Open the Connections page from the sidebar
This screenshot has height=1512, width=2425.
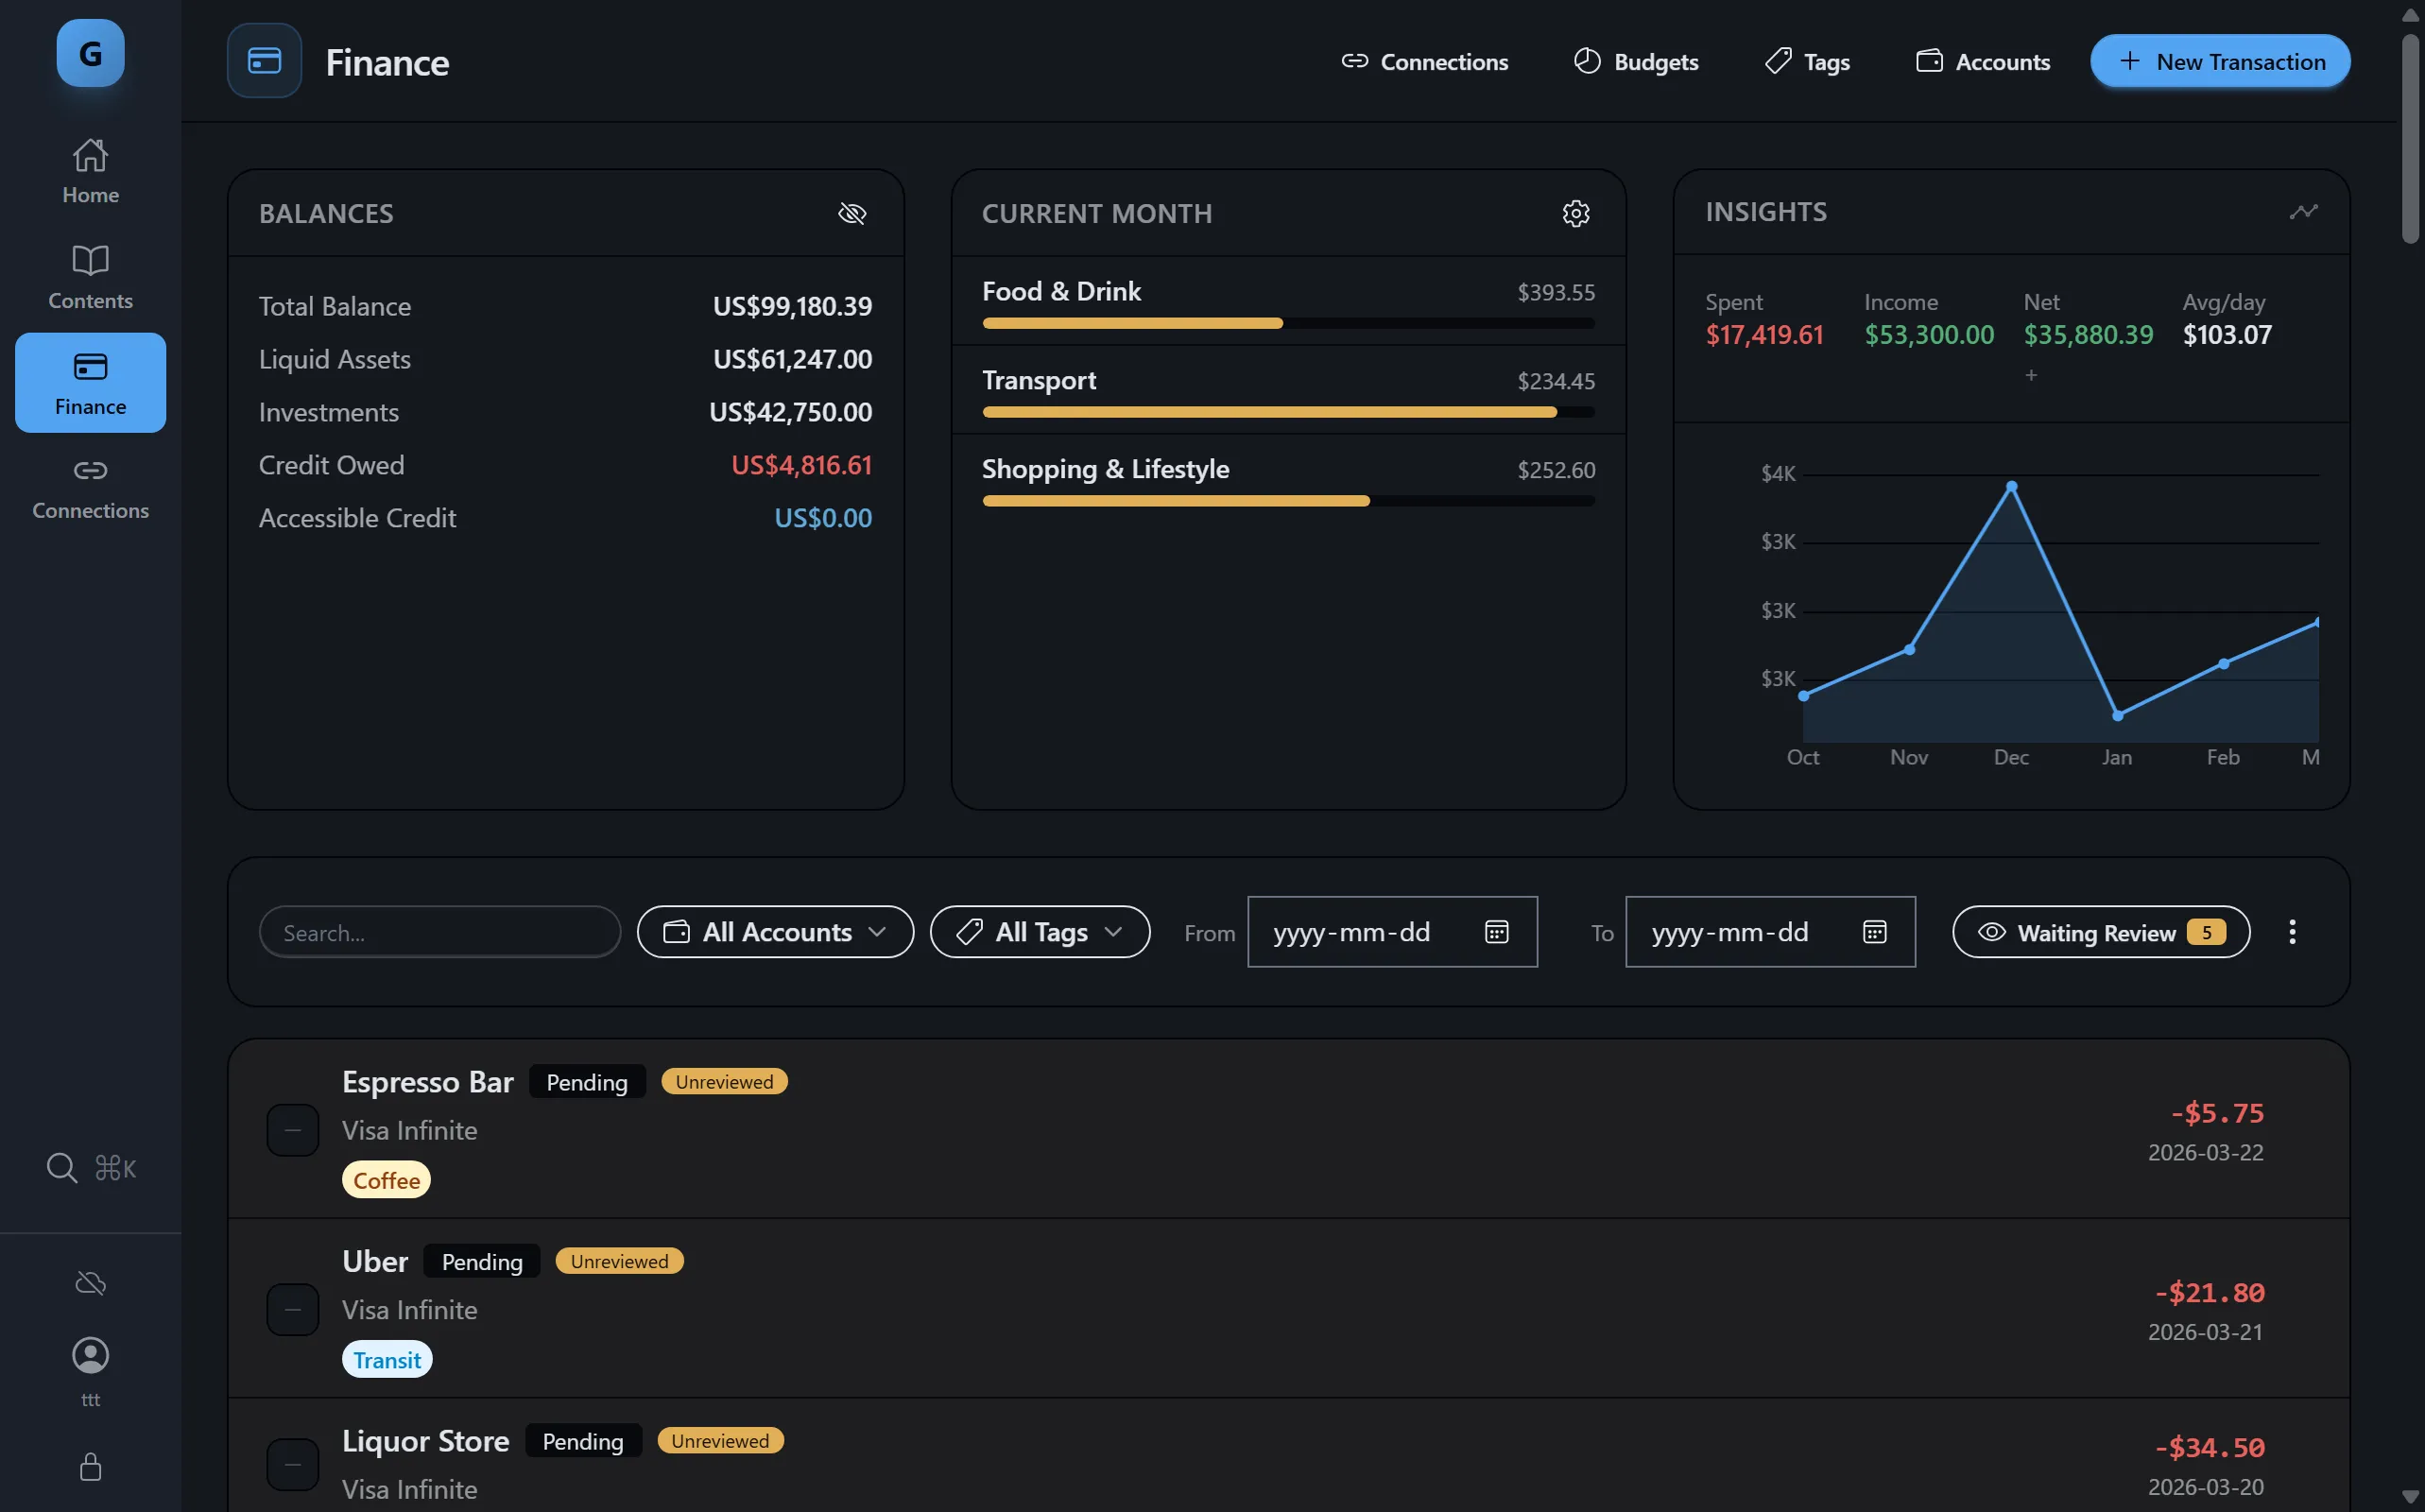[89, 487]
